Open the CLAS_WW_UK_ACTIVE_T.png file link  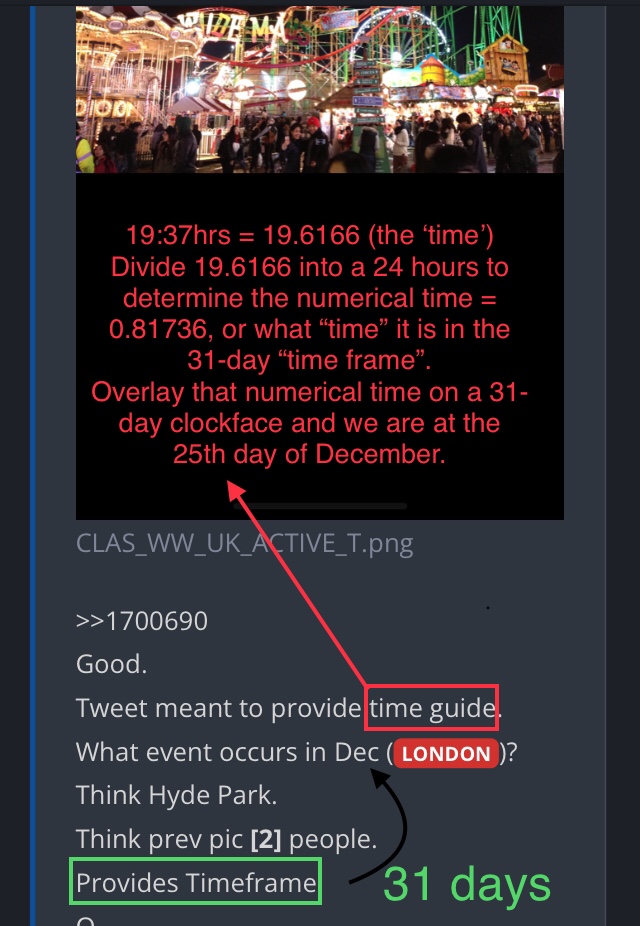(244, 544)
